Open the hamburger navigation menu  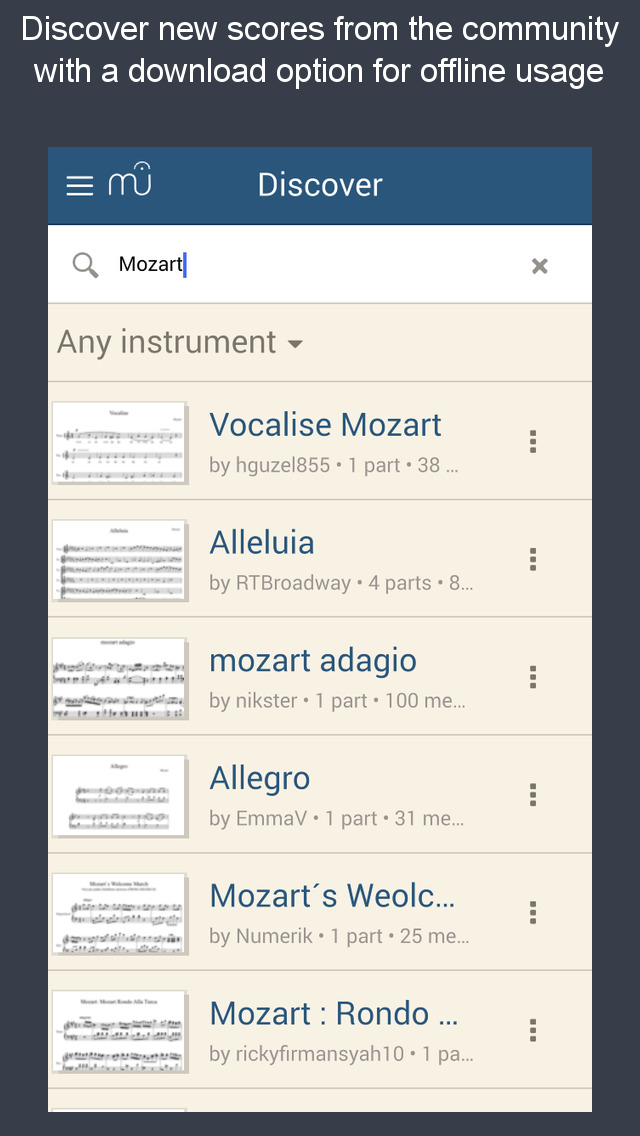pyautogui.click(x=80, y=186)
